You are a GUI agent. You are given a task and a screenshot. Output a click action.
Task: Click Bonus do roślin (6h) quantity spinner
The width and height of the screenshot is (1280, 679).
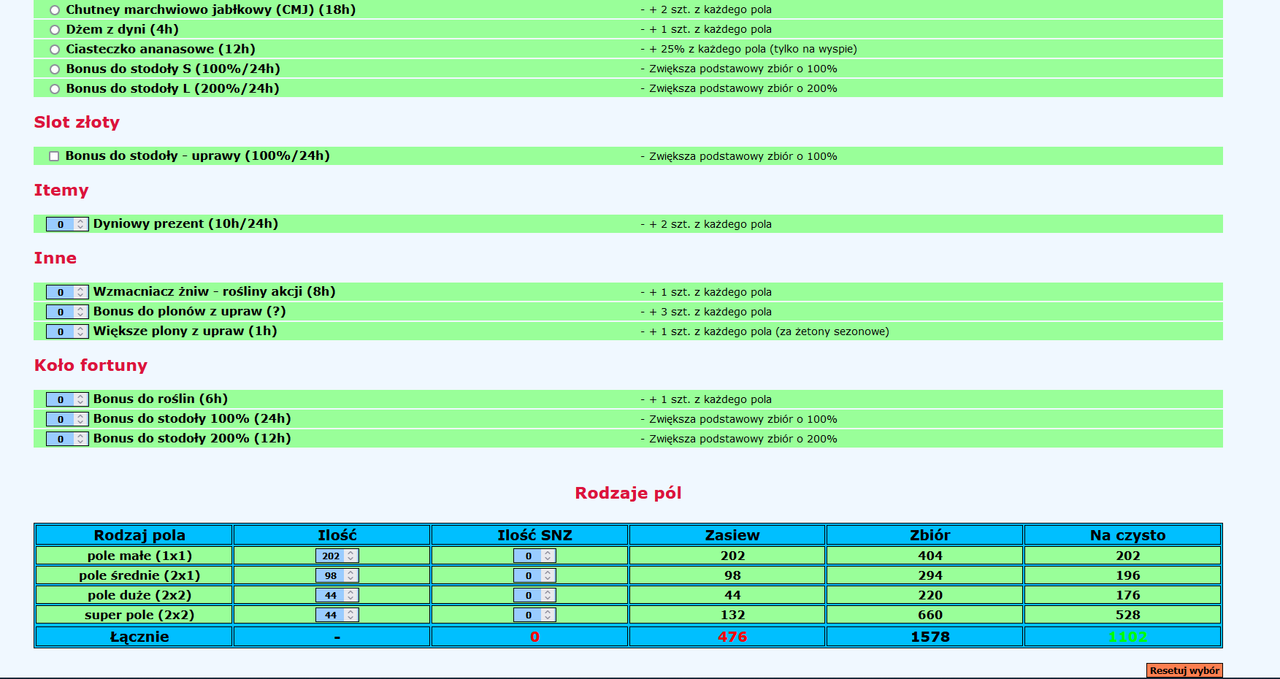[x=67, y=399]
